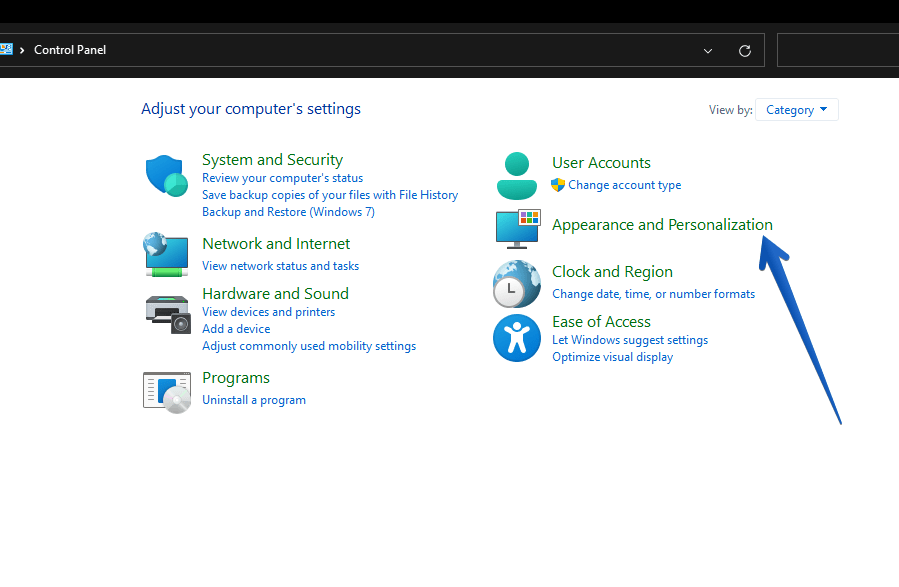Open Save backup copies with File History
The height and width of the screenshot is (587, 899).
tap(330, 195)
